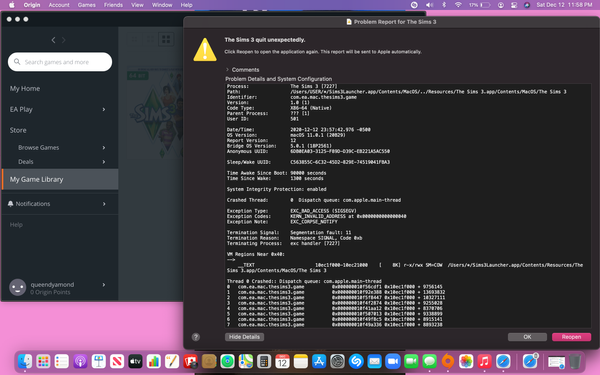
Task: Expand EA Play submenu arrow
Action: (x=104, y=109)
